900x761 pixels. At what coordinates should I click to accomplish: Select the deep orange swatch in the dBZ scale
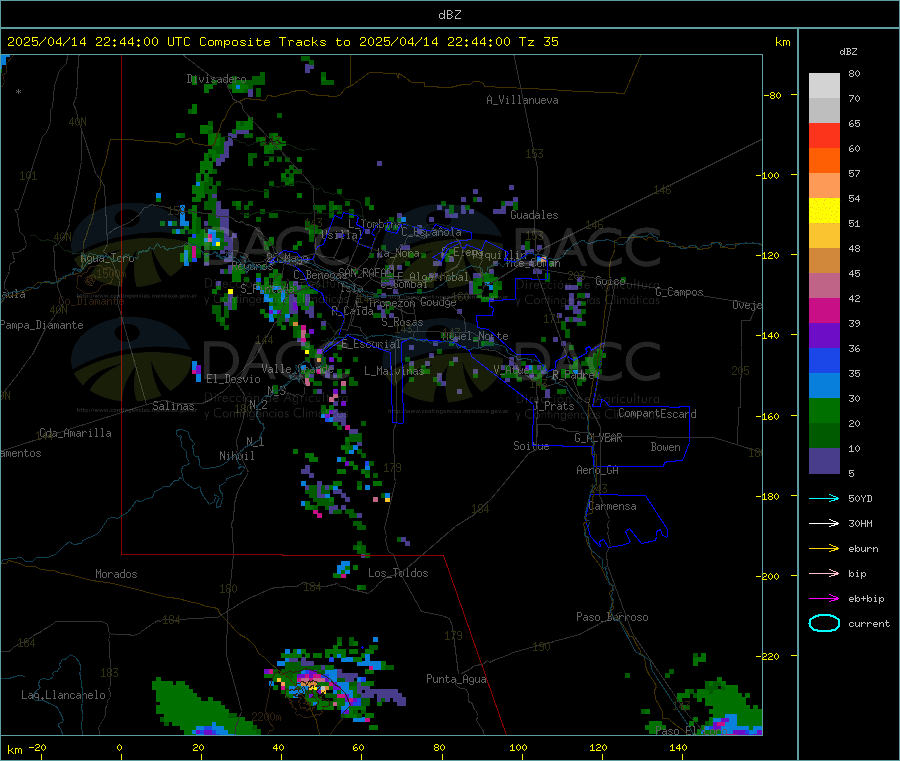point(824,161)
